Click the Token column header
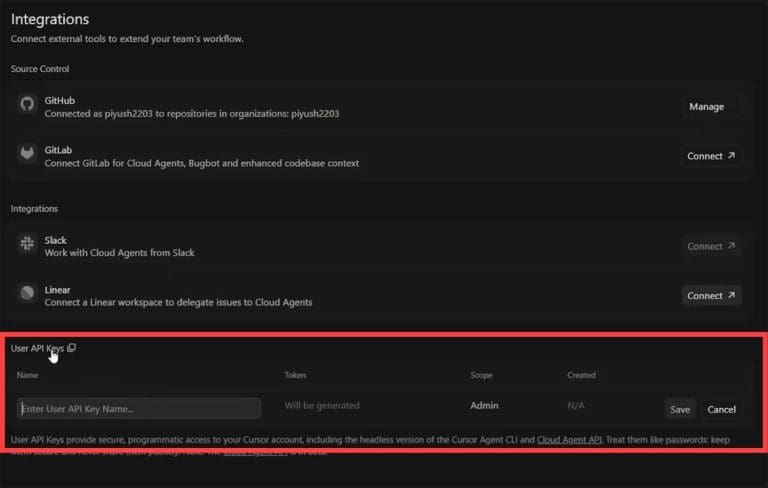Viewport: 768px width, 488px height. [295, 375]
